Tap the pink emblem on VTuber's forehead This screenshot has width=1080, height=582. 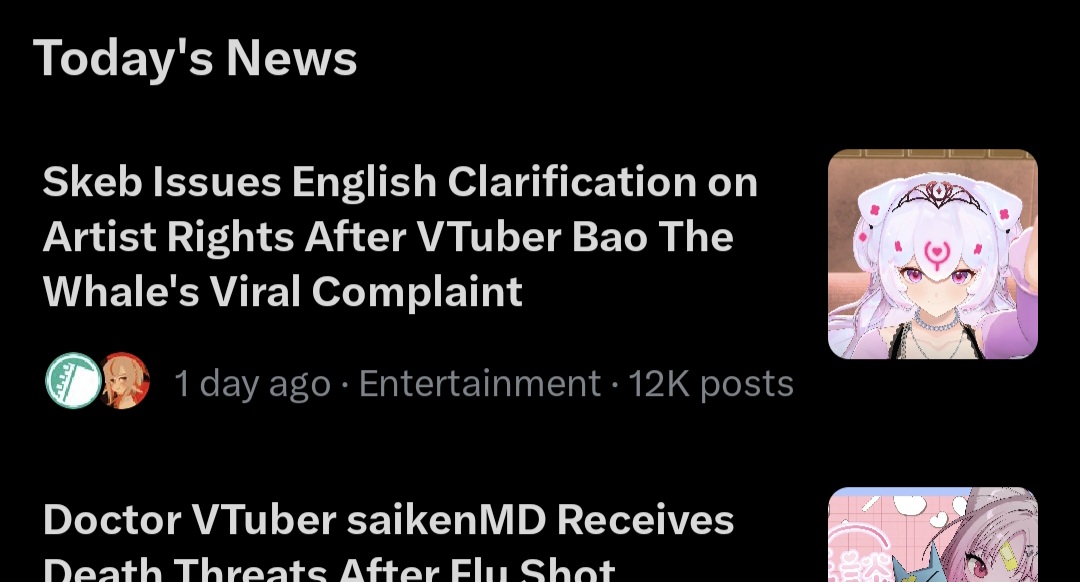[x=936, y=254]
